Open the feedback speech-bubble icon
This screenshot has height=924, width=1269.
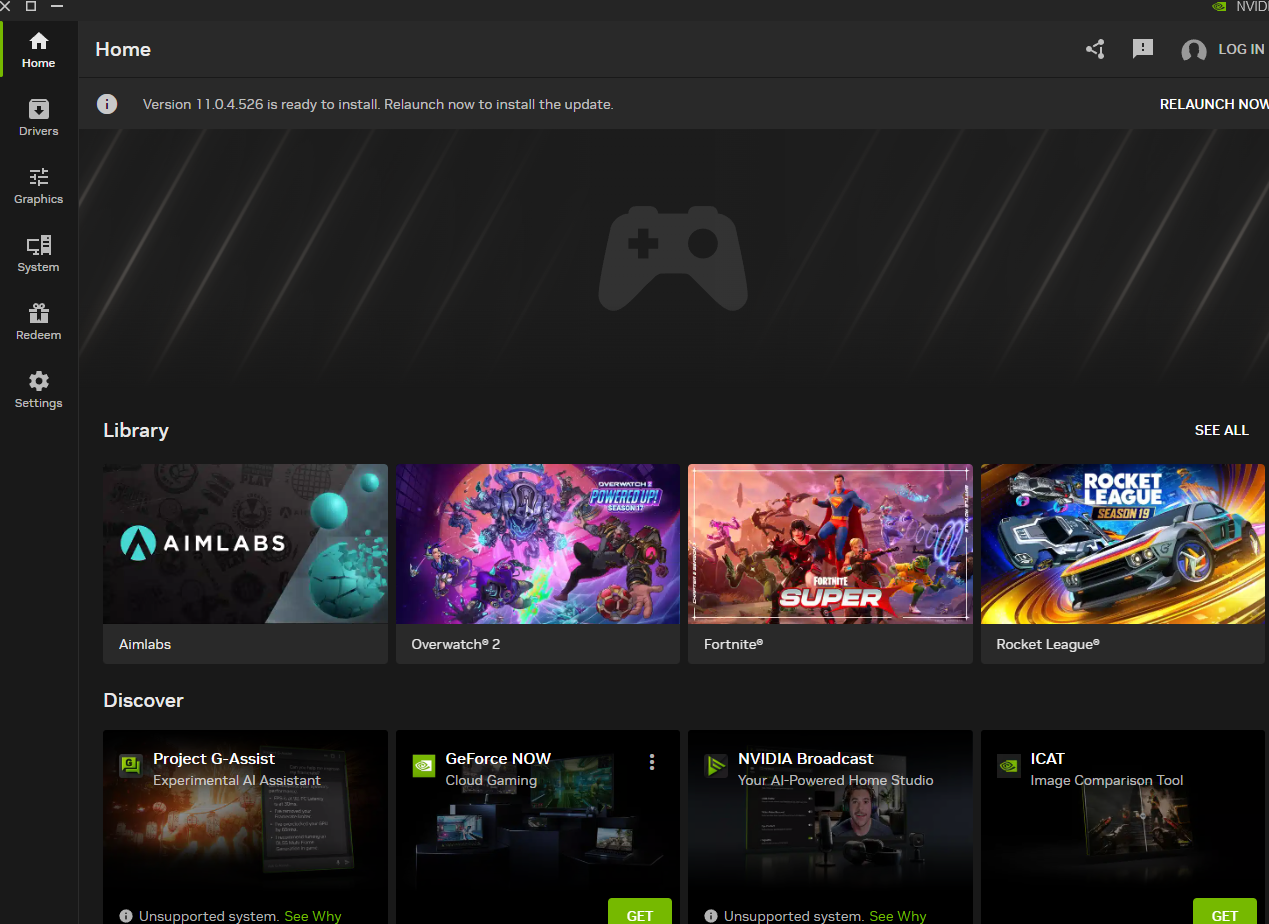coord(1143,49)
